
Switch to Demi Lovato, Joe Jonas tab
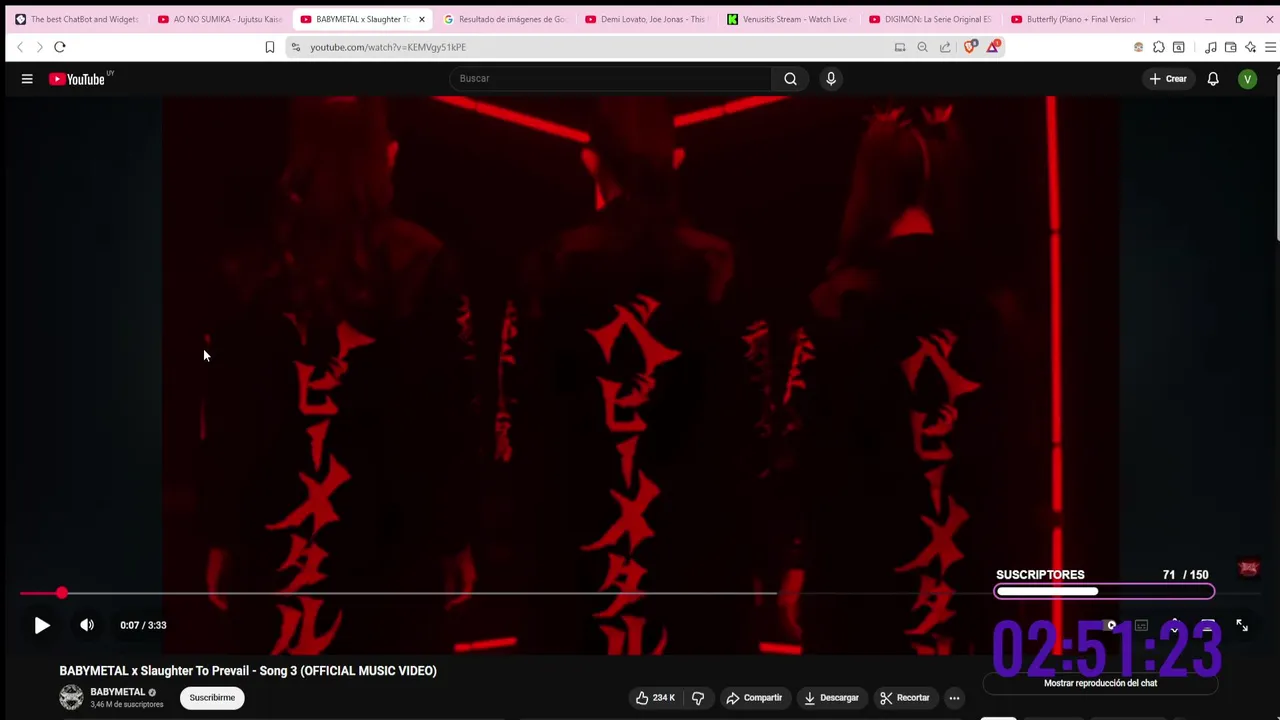(647, 19)
